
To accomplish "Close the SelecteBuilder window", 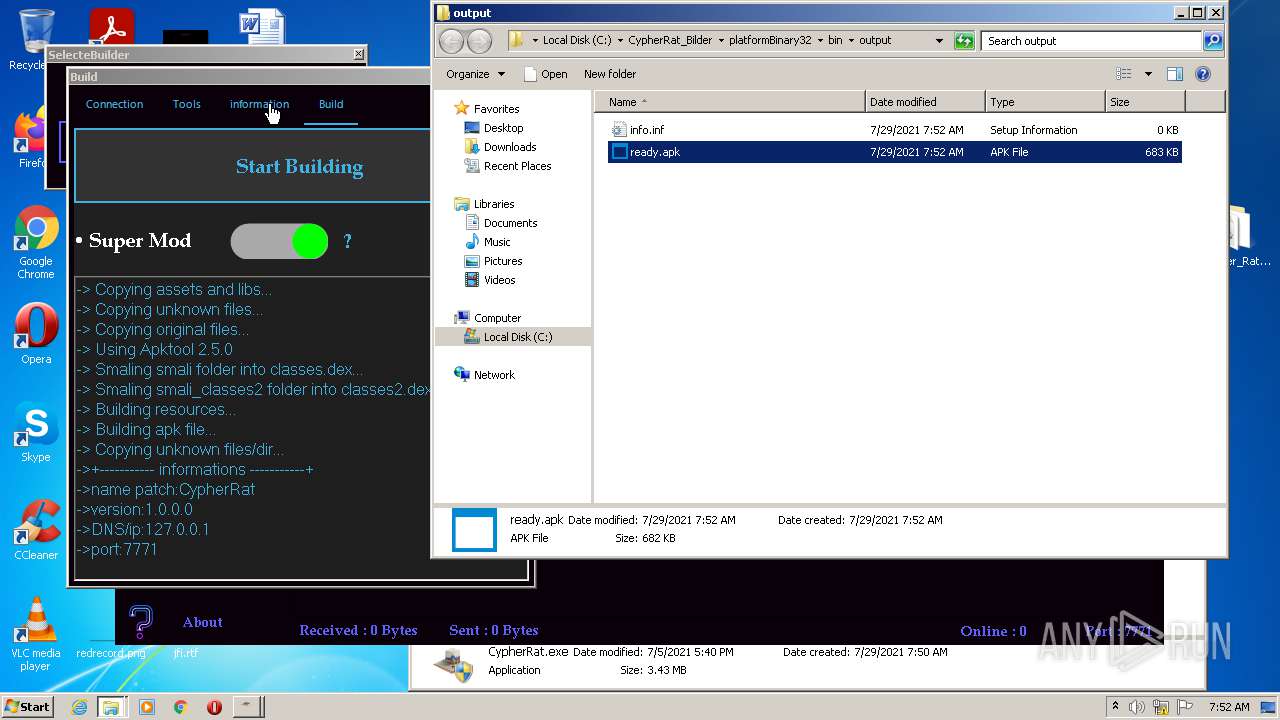I will [x=359, y=54].
